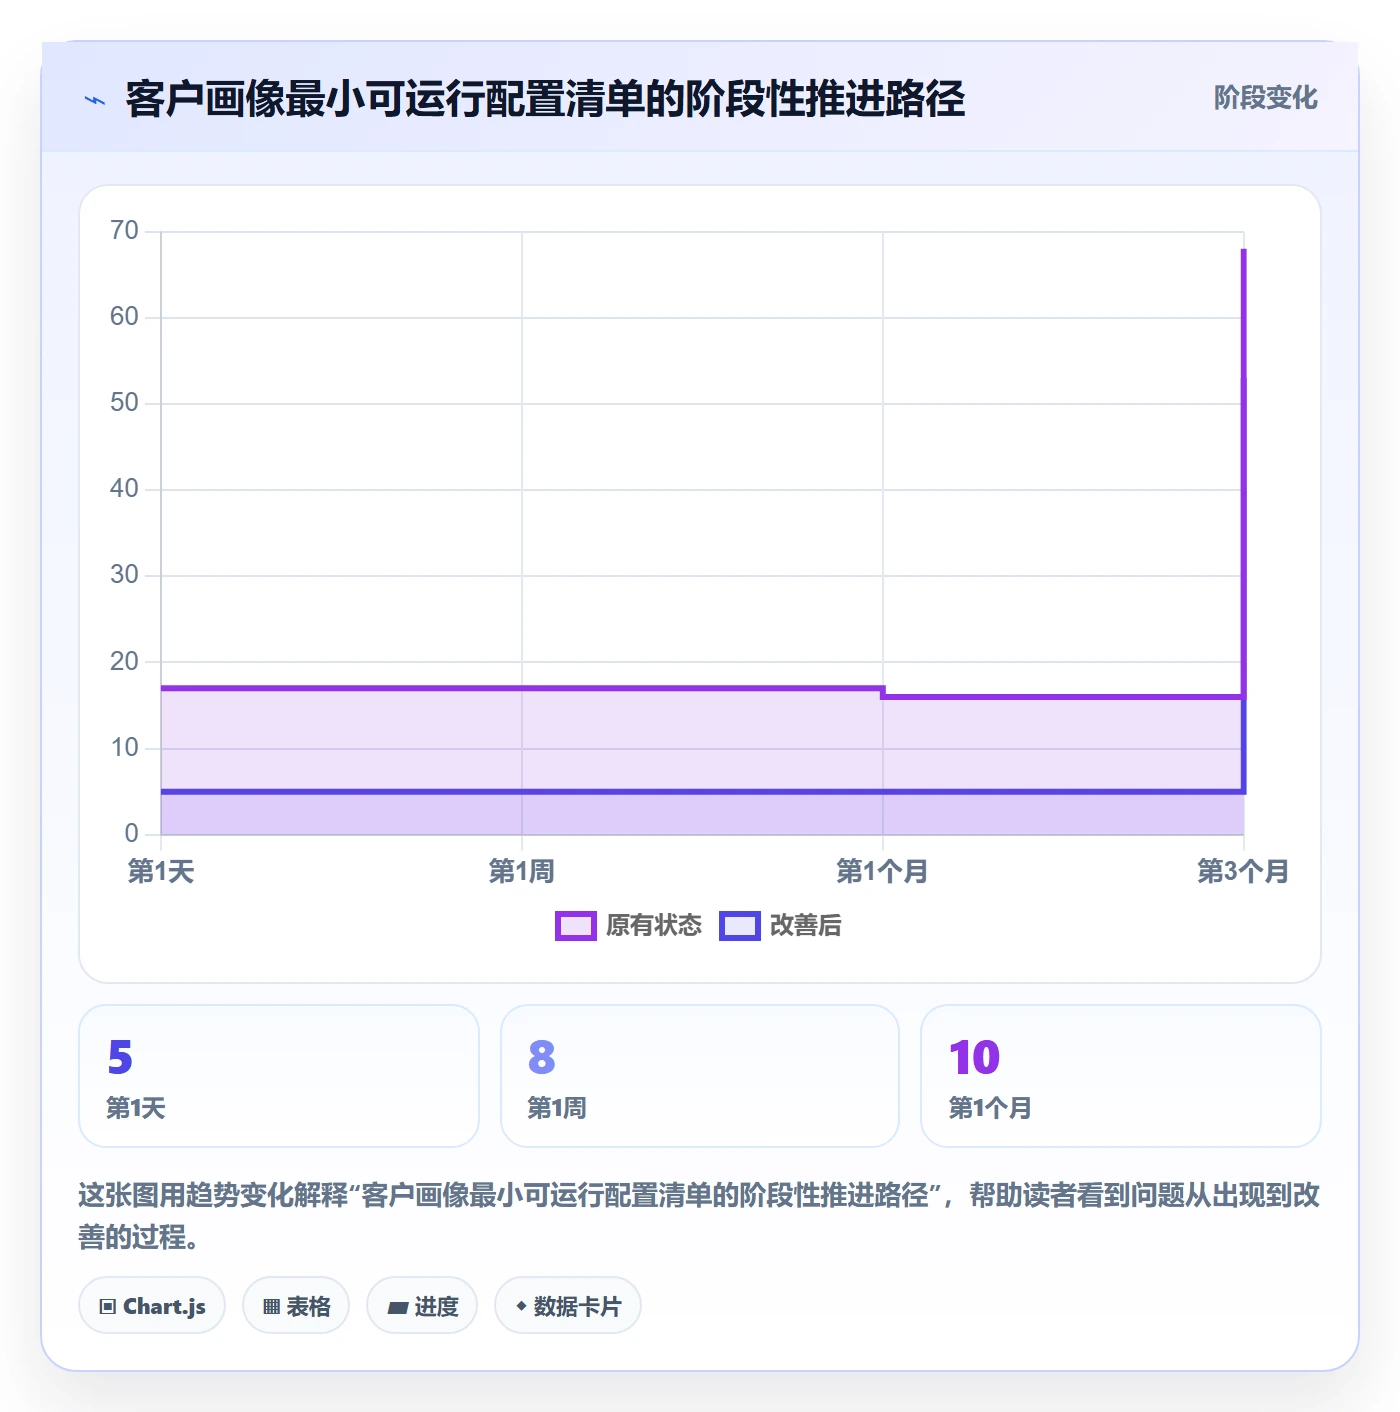Click the diamond icon in 数据卡片 tag
Viewport: 1400px width, 1412px height.
[521, 1306]
